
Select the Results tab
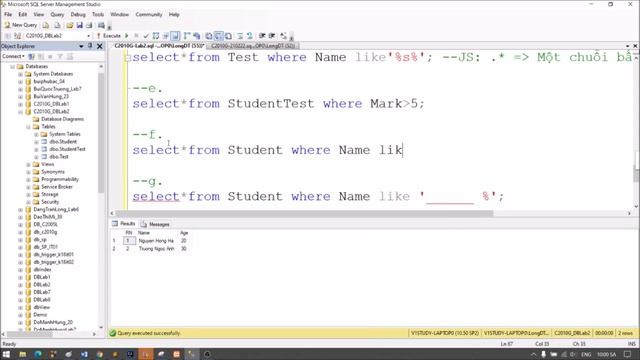coord(124,224)
